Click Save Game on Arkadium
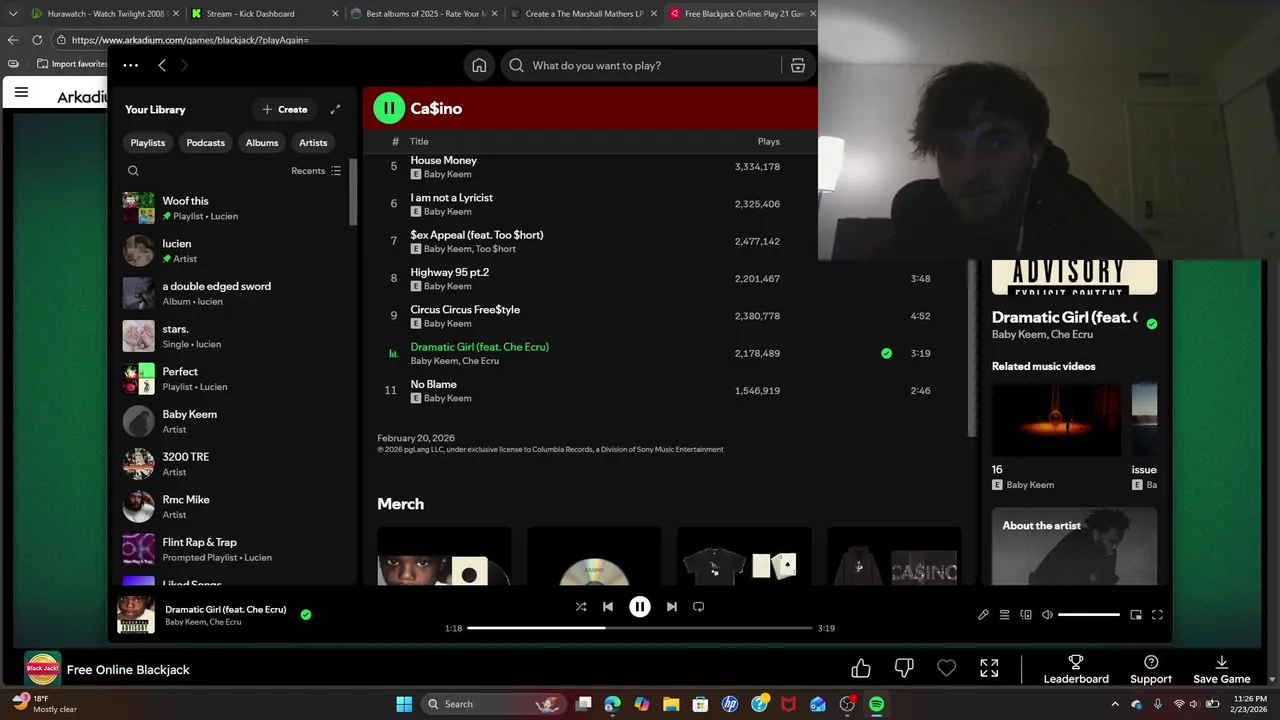This screenshot has width=1280, height=720. tap(1222, 670)
